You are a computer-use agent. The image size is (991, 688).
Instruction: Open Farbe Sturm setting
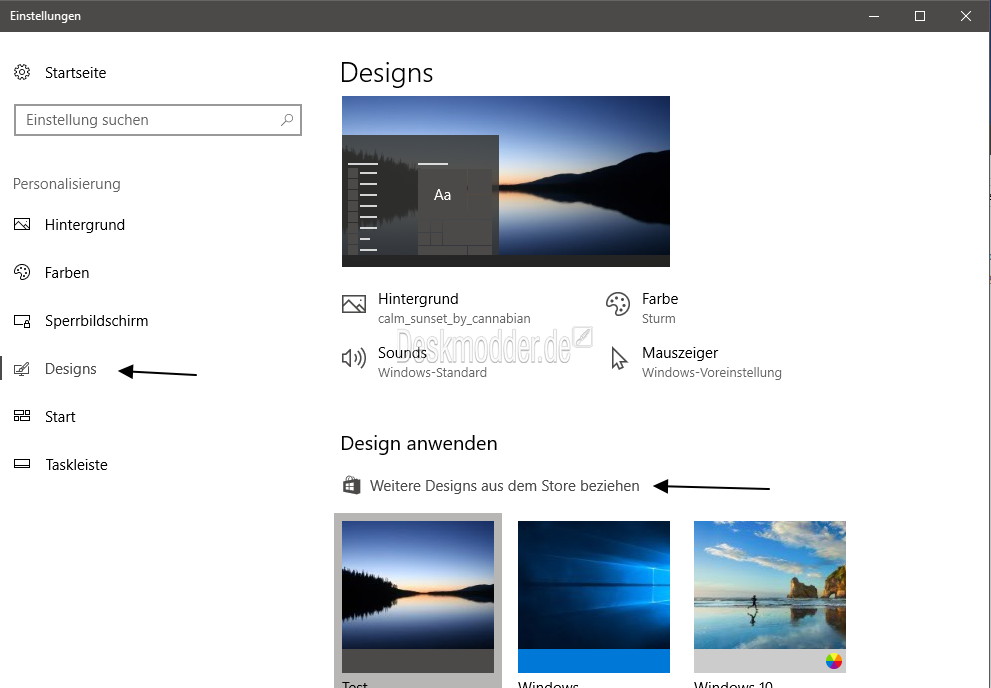point(642,308)
